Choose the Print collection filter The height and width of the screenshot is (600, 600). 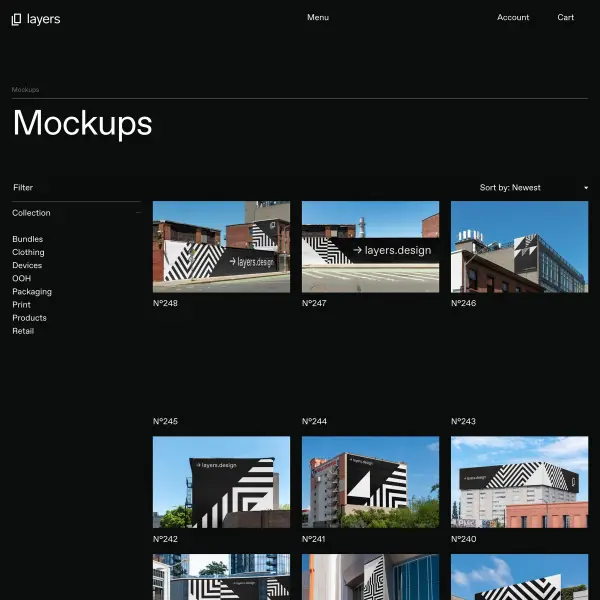21,305
